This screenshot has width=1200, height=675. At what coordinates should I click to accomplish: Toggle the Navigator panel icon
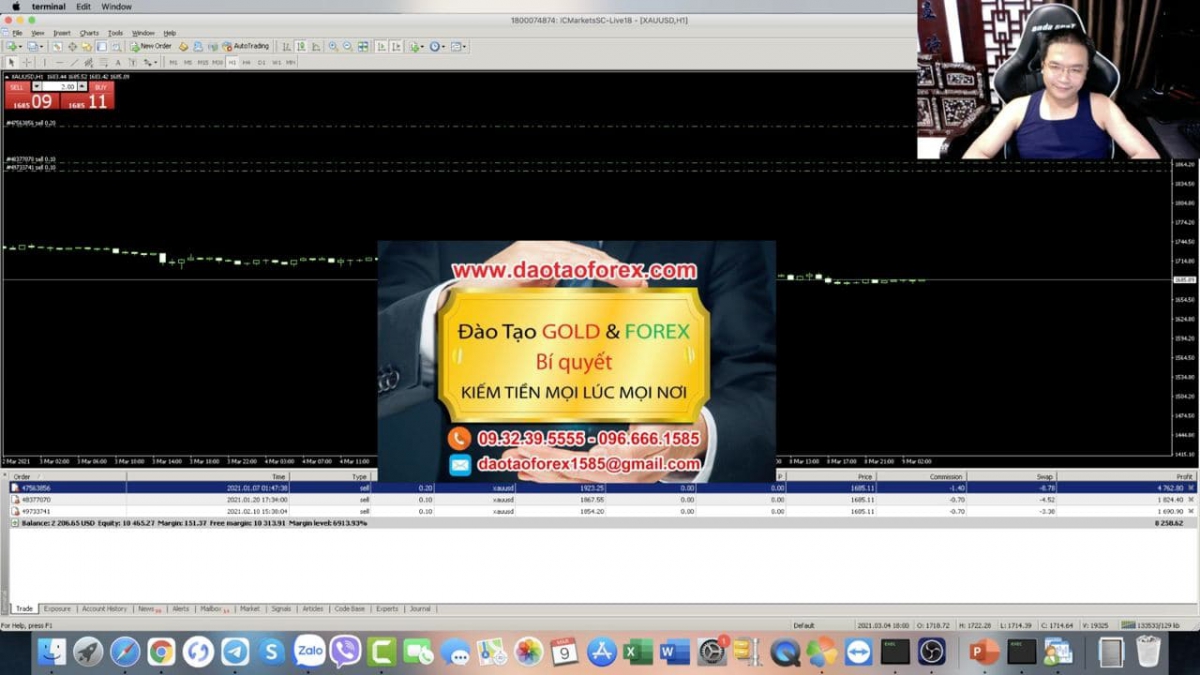pyautogui.click(x=87, y=46)
